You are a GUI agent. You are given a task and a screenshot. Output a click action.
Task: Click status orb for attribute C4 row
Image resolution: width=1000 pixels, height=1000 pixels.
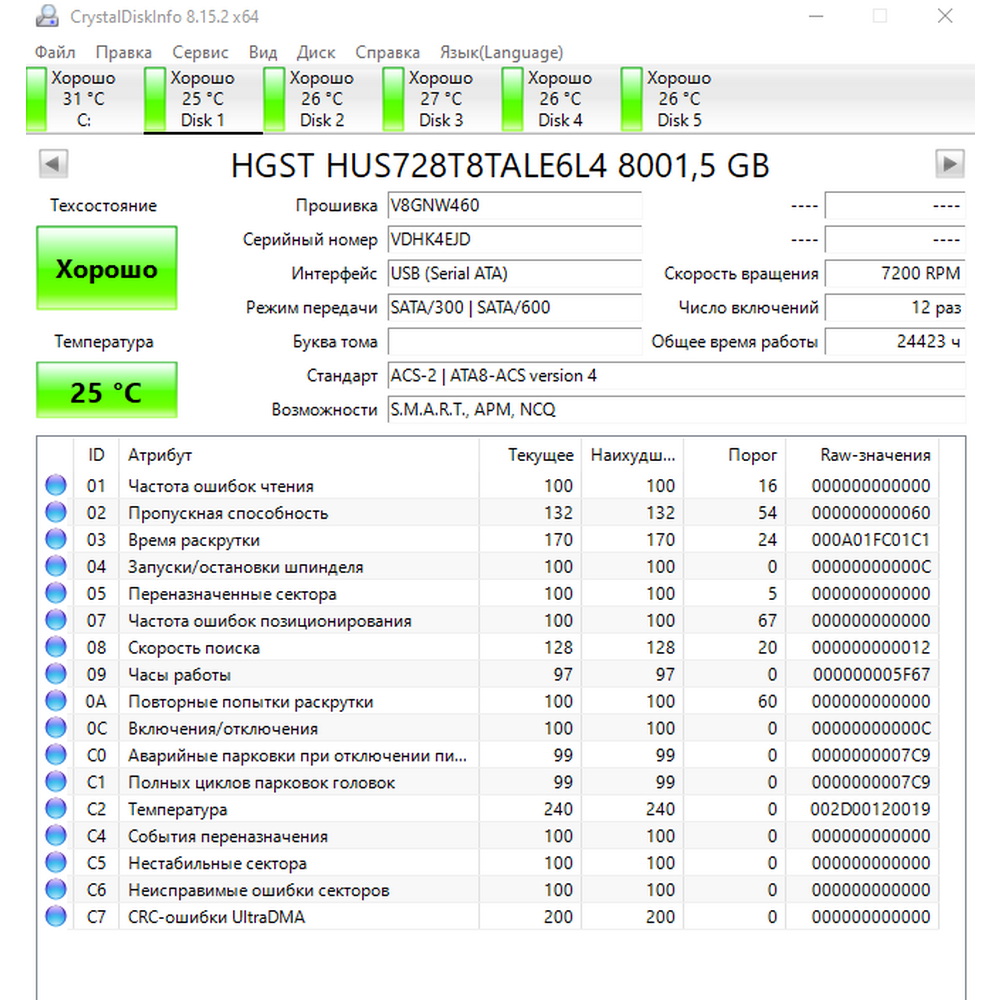pos(56,835)
